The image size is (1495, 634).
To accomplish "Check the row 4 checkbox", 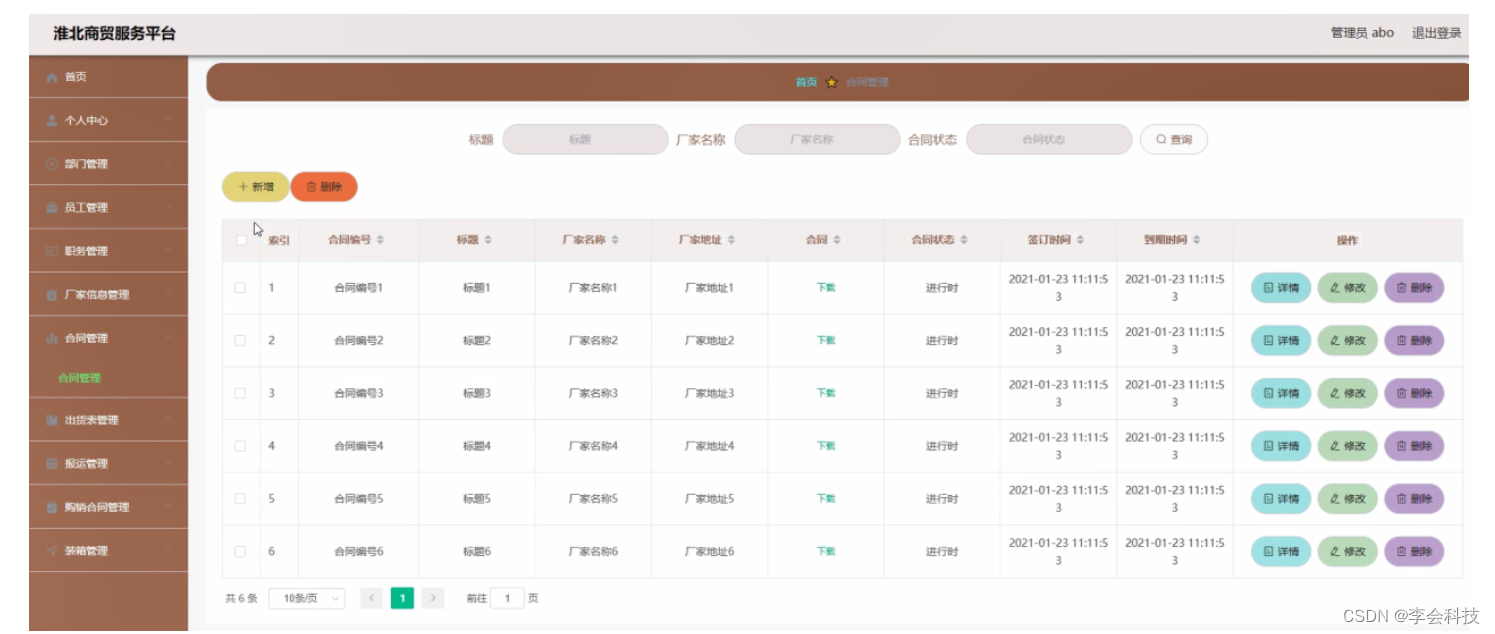I will click(x=240, y=446).
